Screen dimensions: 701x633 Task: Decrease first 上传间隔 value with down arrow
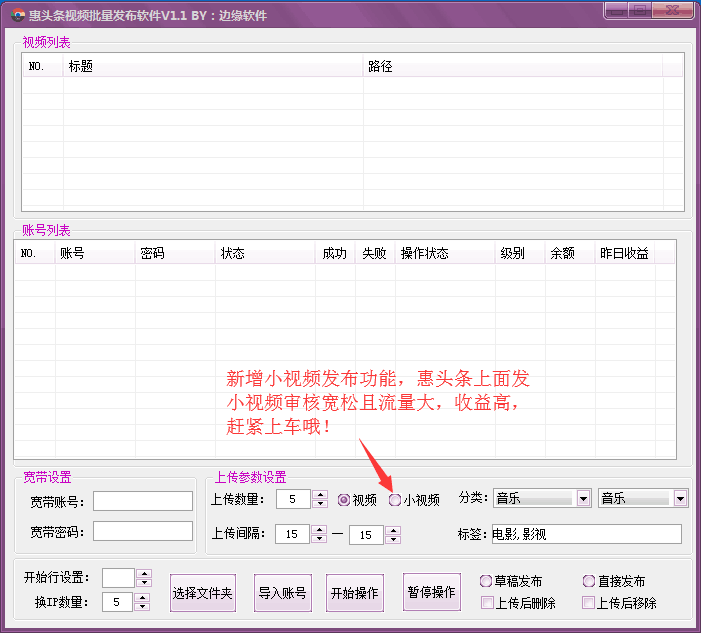(319, 539)
